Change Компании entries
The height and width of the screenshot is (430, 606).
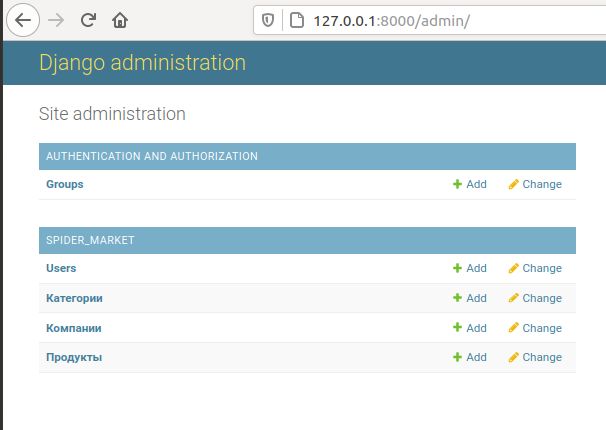(x=535, y=328)
